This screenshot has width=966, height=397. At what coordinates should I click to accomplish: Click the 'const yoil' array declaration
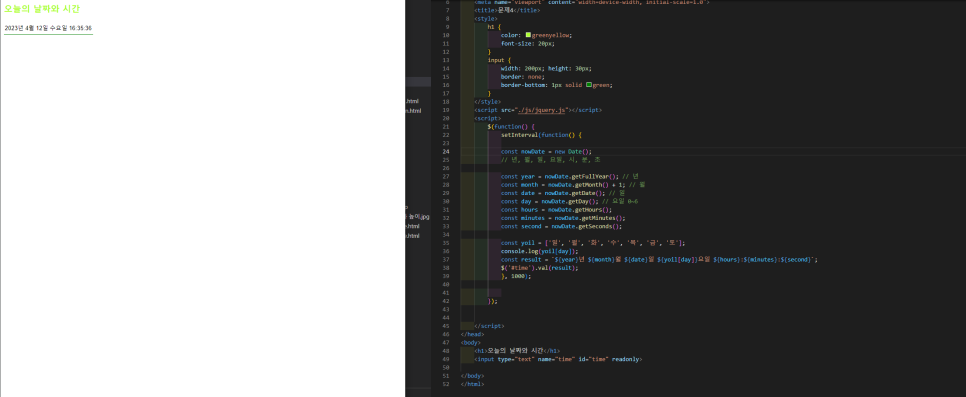coord(593,243)
